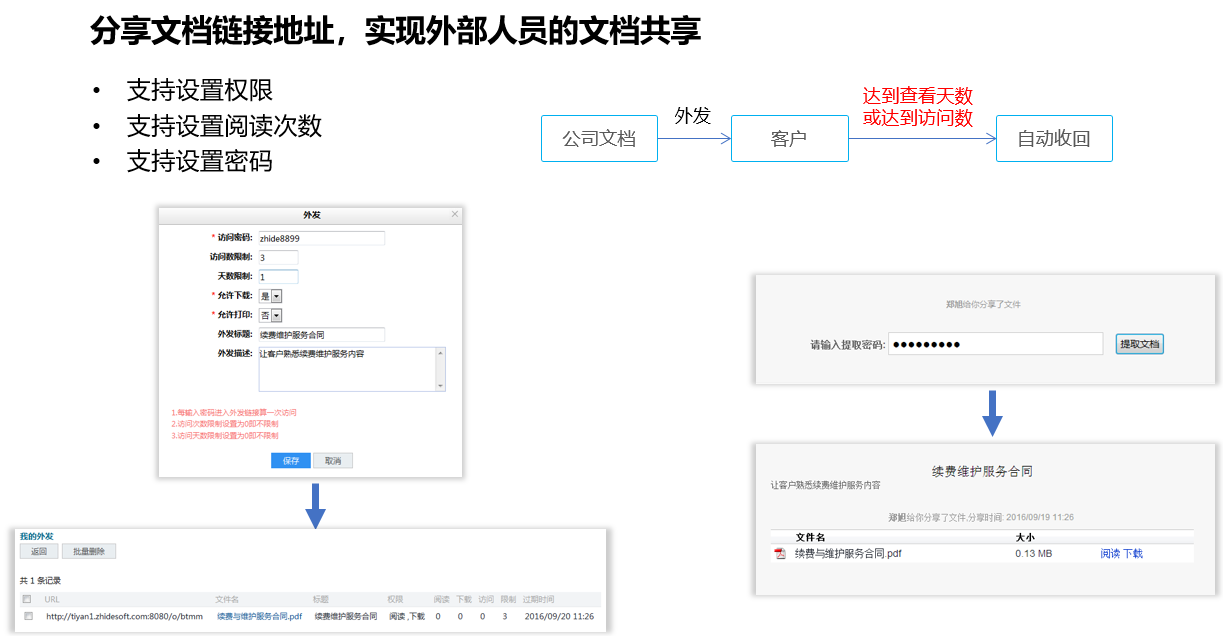
Task: Open the 续费与维护服务合同.pdf link in 我的外发 list
Action: tap(259, 616)
